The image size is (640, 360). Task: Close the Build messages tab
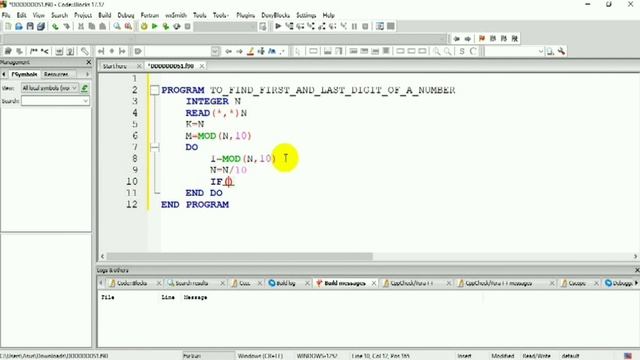coord(373,283)
